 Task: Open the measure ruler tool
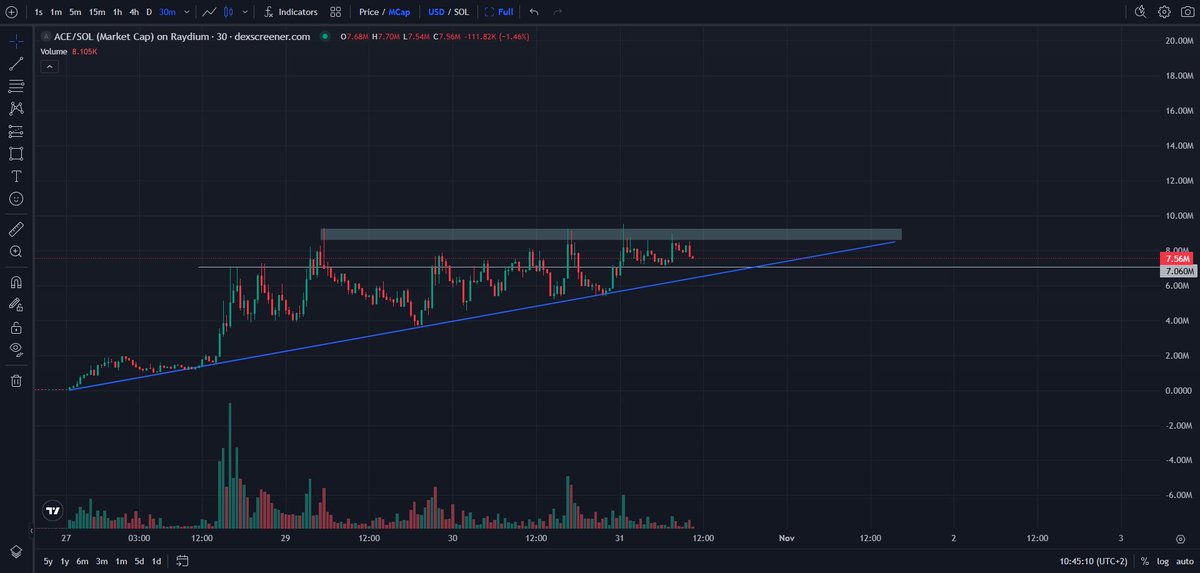click(x=16, y=229)
